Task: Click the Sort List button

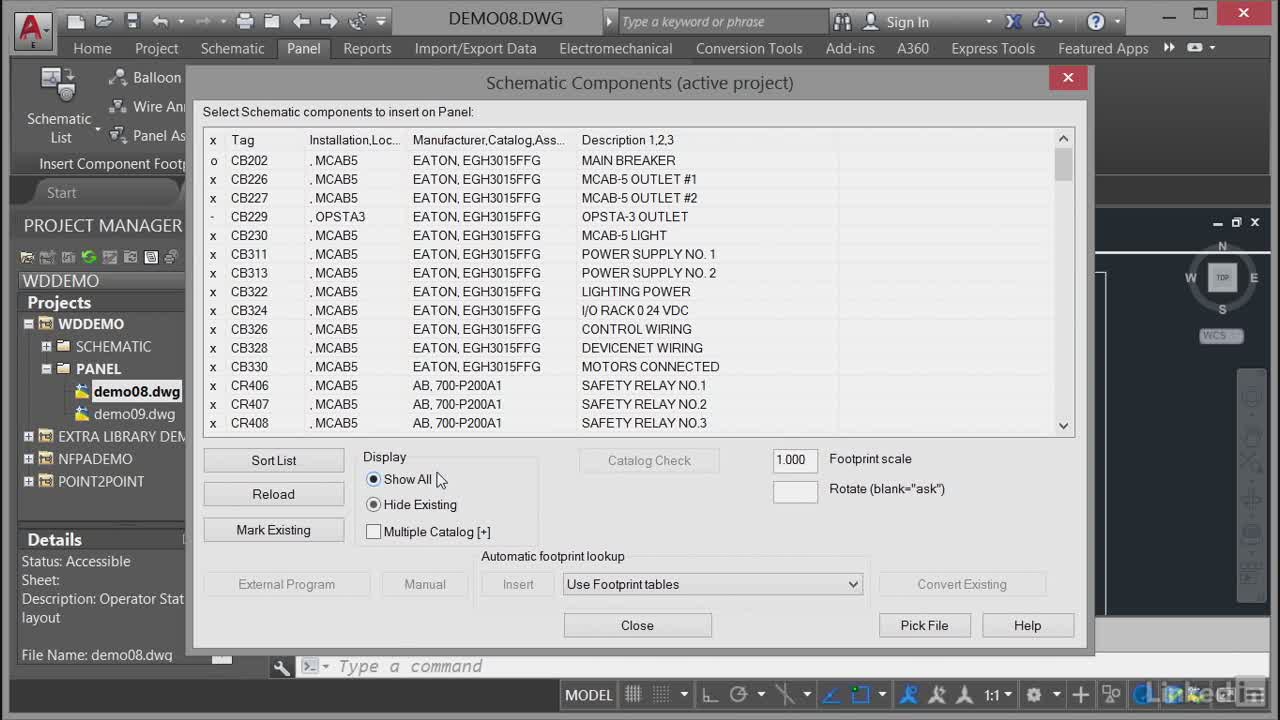Action: (x=273, y=460)
